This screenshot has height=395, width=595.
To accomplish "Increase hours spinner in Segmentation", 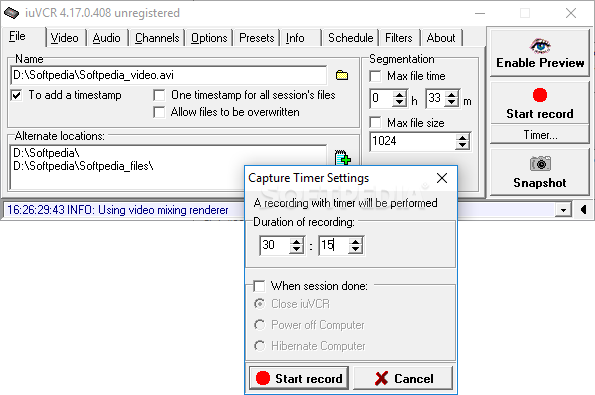I will coord(399,94).
